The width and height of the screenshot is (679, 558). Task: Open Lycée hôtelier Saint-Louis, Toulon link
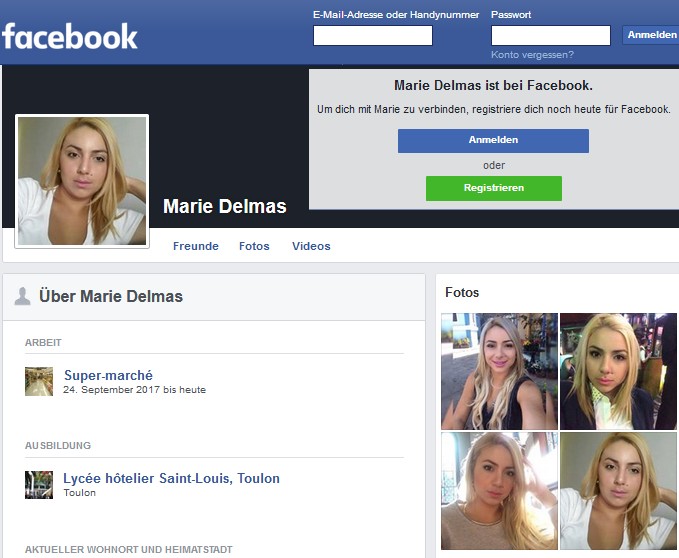click(x=171, y=478)
